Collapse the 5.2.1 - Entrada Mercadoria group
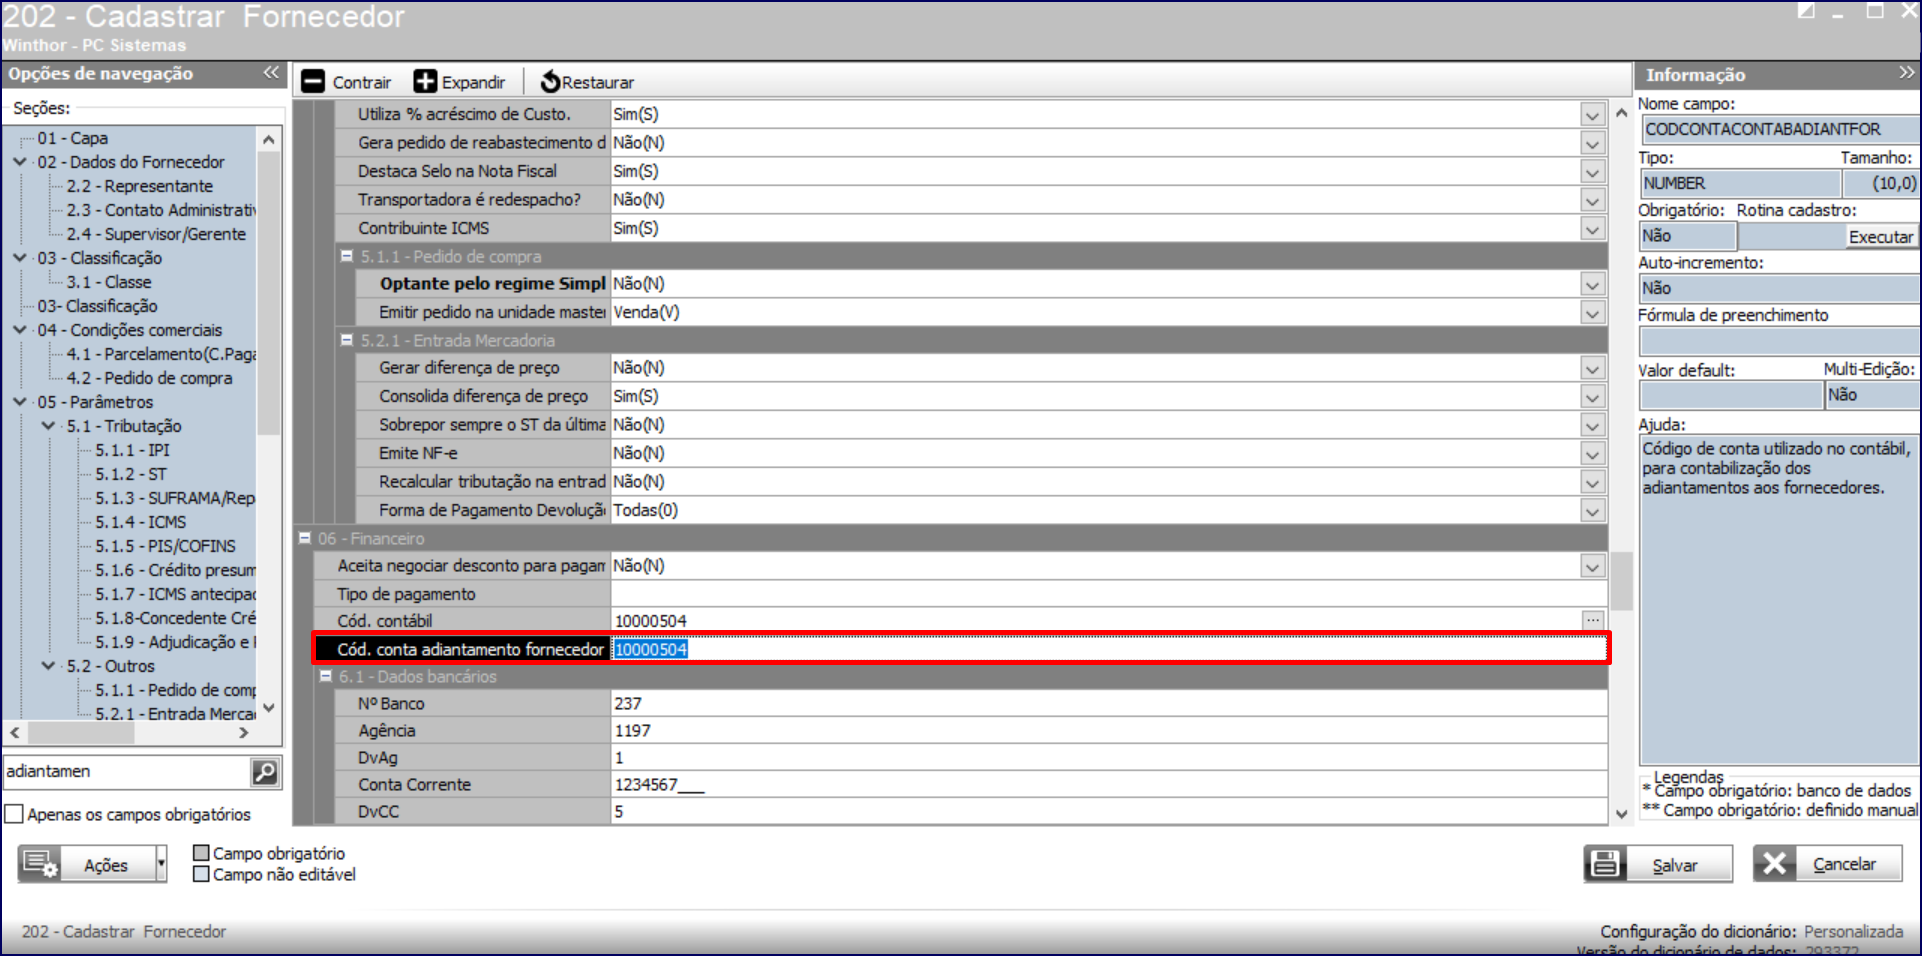Viewport: 1922px width, 956px height. click(347, 340)
